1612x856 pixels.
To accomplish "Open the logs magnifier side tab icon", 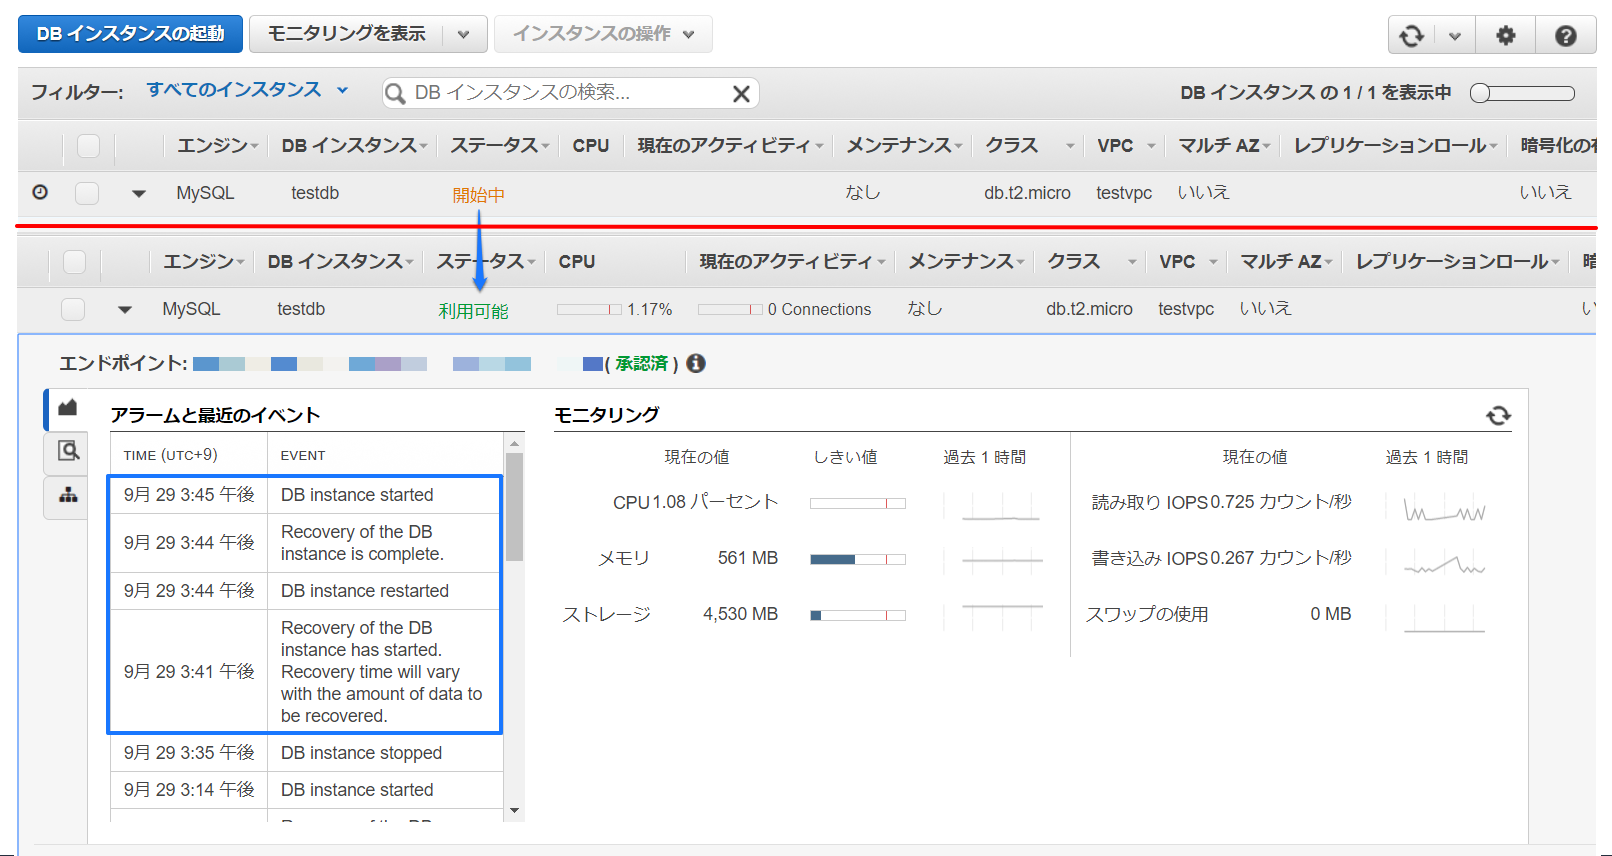I will (68, 451).
